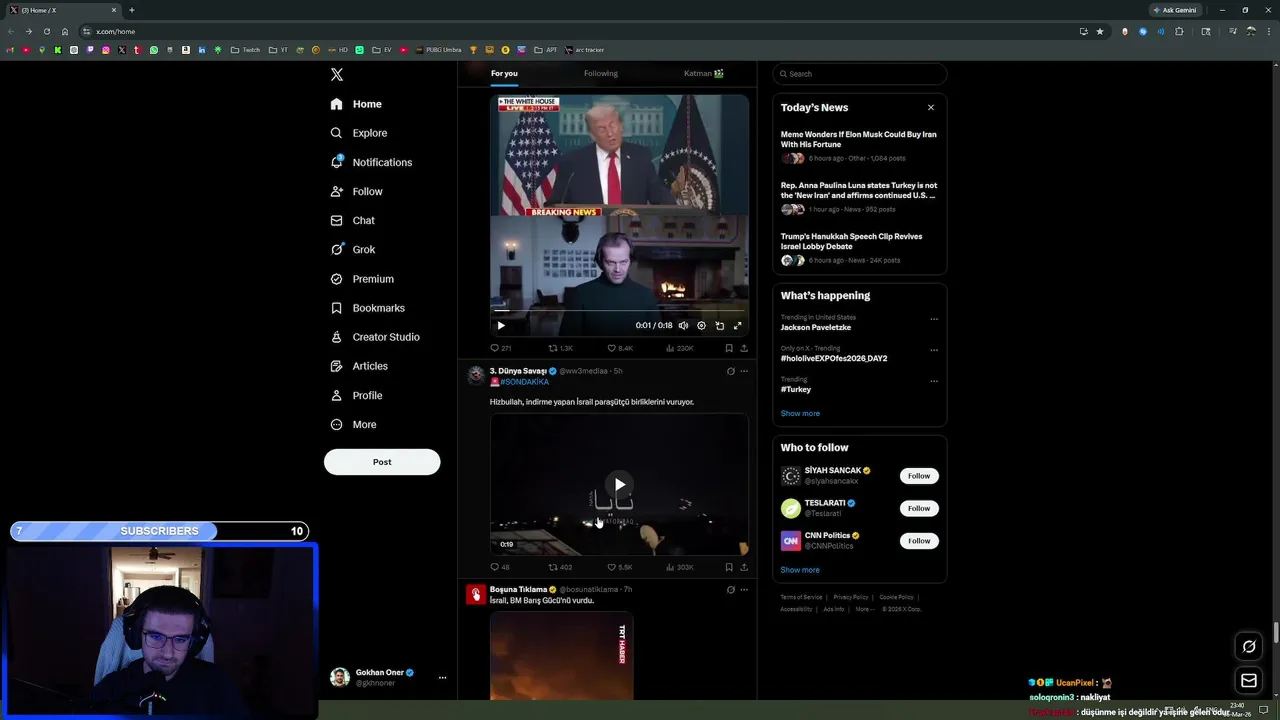The width and height of the screenshot is (1280, 720).
Task: Follow TESLARATI
Action: [x=919, y=508]
